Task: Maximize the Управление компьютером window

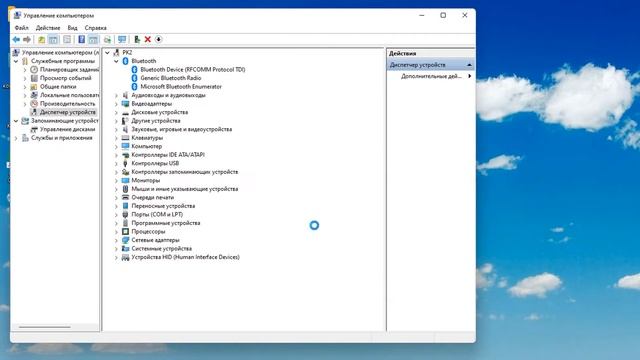Action: point(443,15)
